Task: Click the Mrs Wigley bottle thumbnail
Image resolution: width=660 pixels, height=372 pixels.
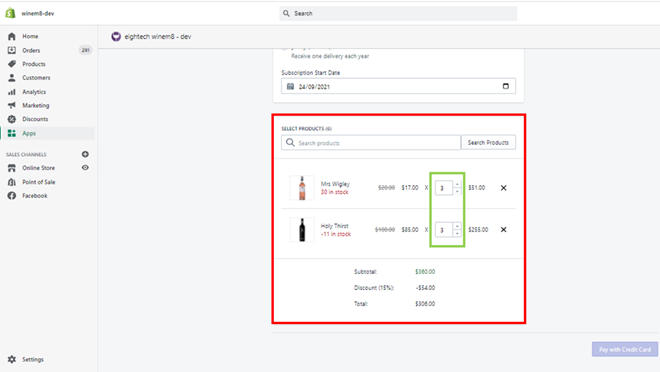Action: (x=302, y=188)
